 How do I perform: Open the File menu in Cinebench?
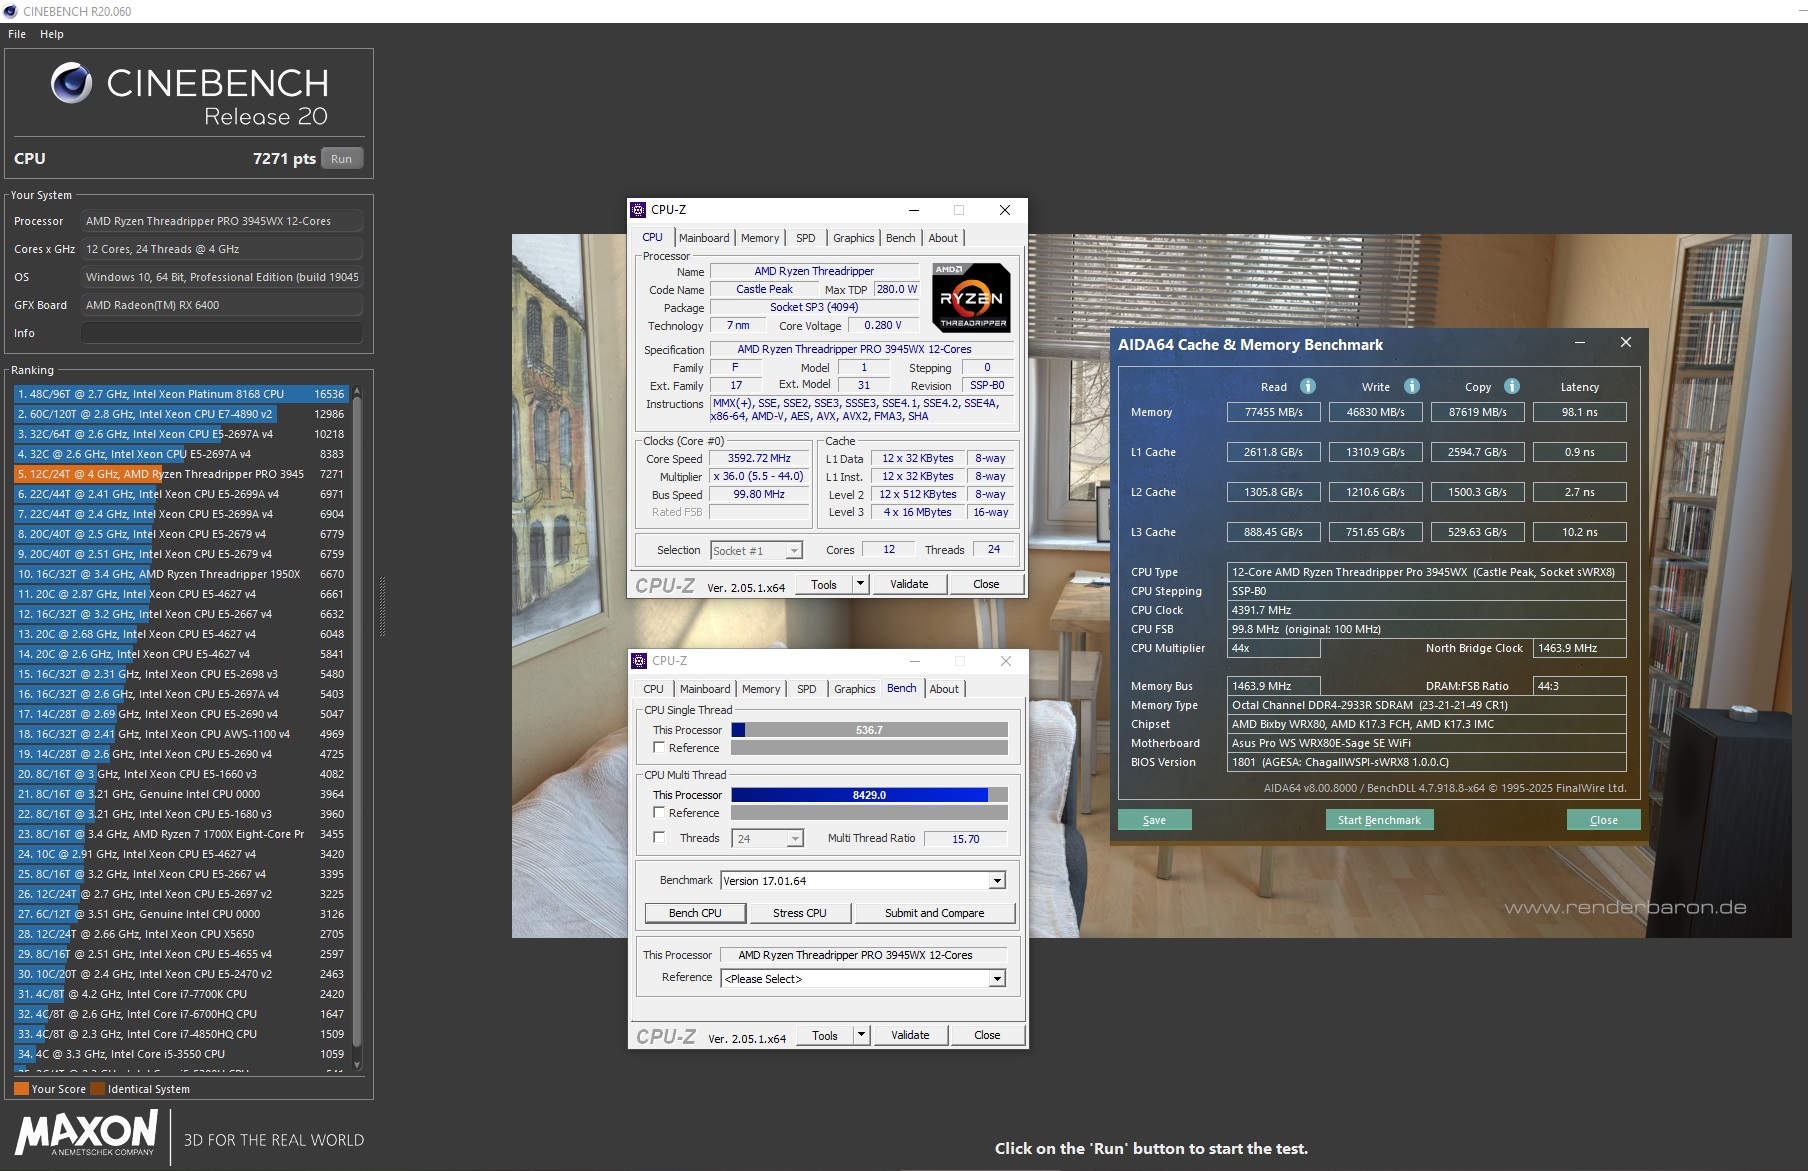tap(17, 34)
